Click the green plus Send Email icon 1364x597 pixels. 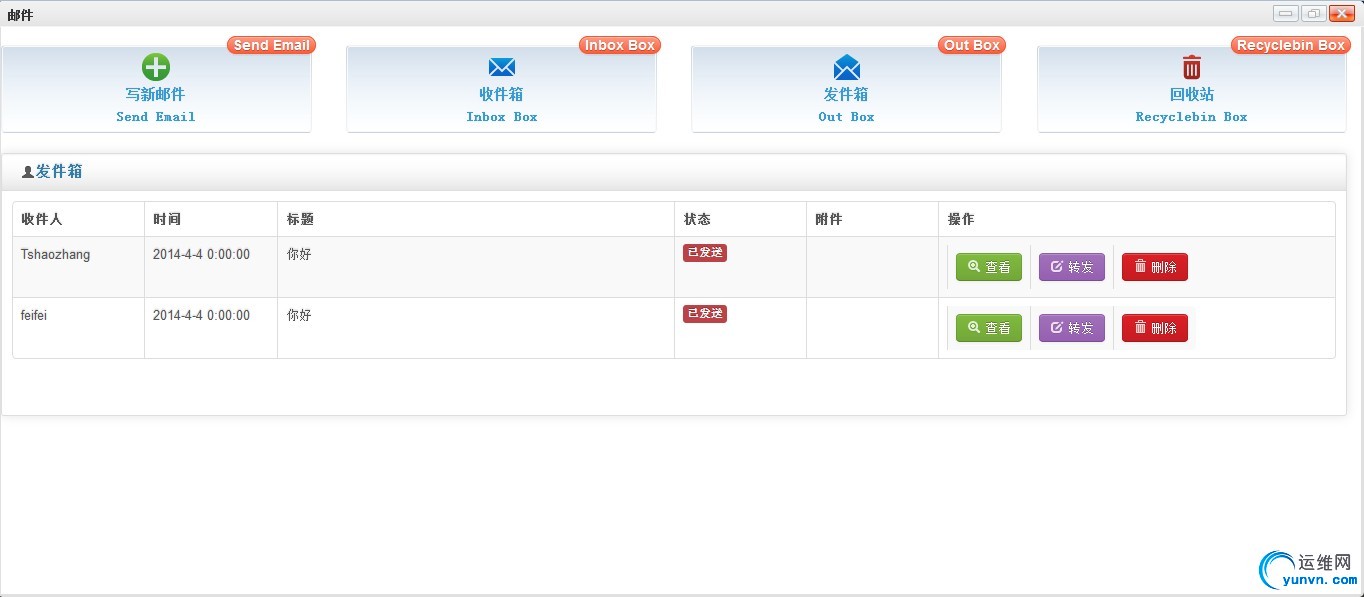pyautogui.click(x=156, y=67)
